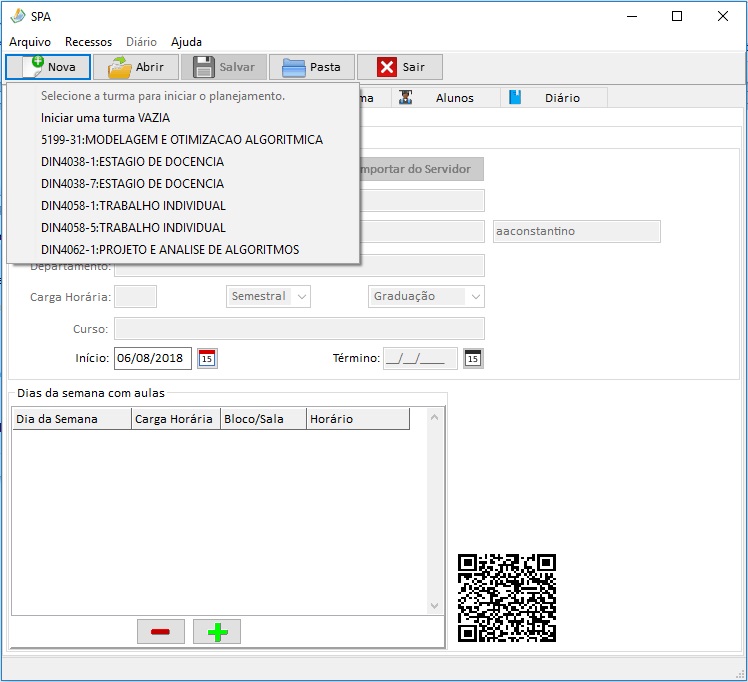Expand the Semestral dropdown
Image resolution: width=748 pixels, height=682 pixels.
pyautogui.click(x=267, y=296)
